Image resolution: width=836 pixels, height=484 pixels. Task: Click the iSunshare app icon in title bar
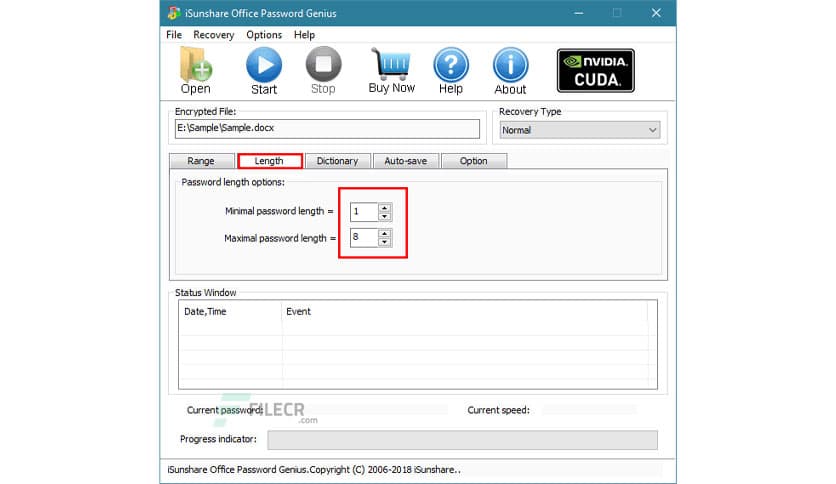click(174, 13)
